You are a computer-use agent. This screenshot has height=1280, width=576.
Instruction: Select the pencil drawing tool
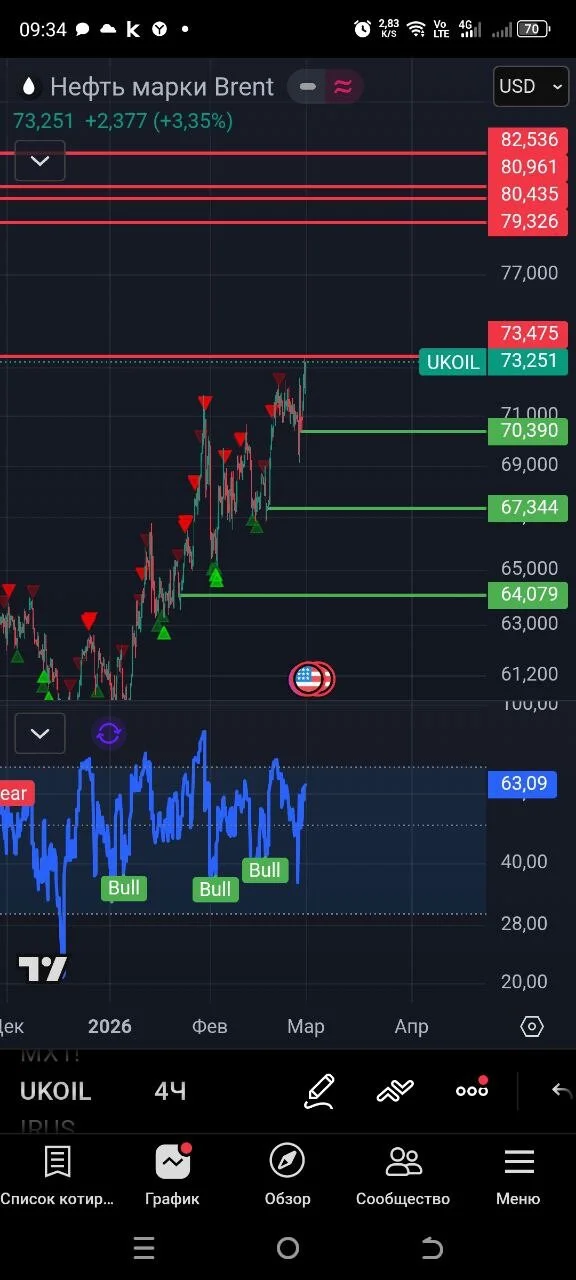[319, 1090]
